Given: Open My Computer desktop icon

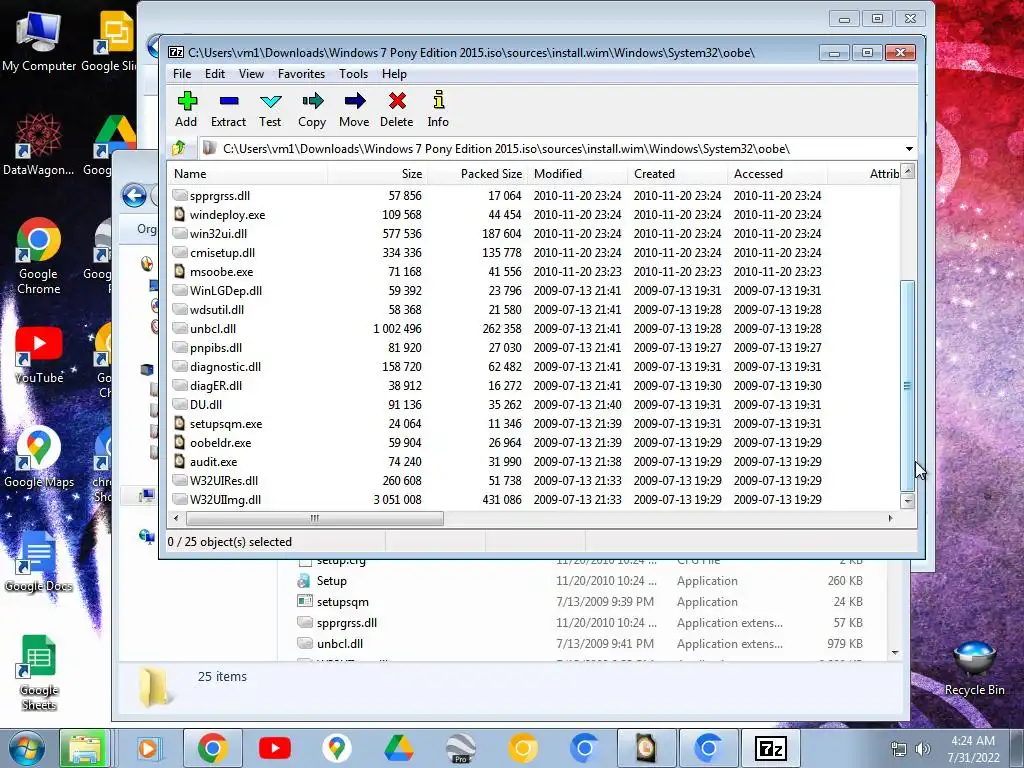Looking at the screenshot, I should [x=39, y=40].
